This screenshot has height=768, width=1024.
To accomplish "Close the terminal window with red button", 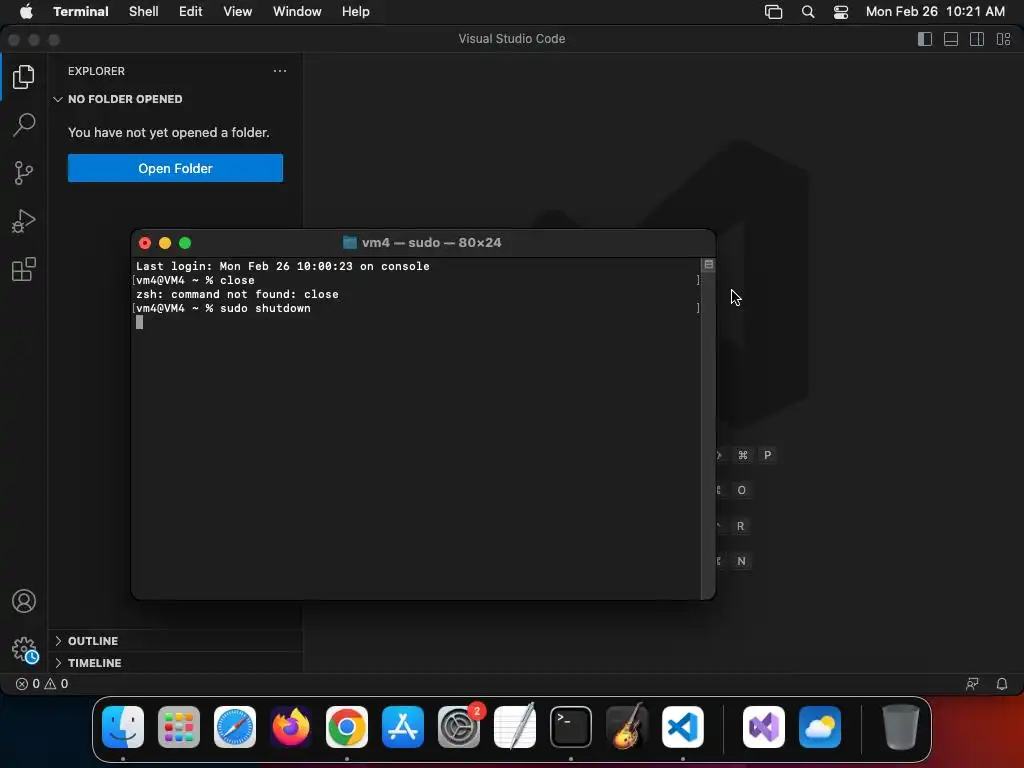I will pos(145,243).
